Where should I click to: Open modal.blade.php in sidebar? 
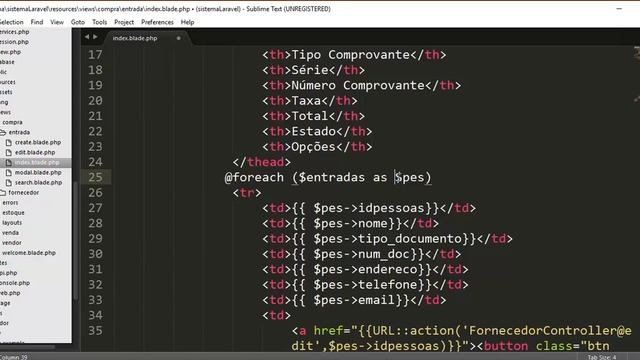(38, 173)
